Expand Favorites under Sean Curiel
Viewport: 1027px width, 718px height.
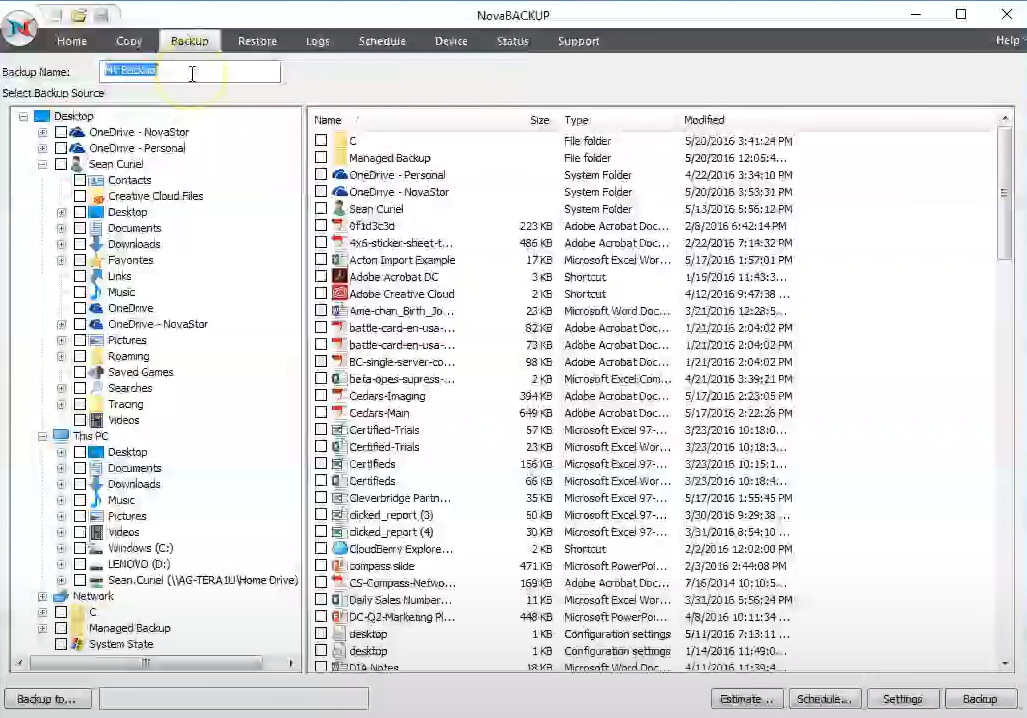pos(61,261)
